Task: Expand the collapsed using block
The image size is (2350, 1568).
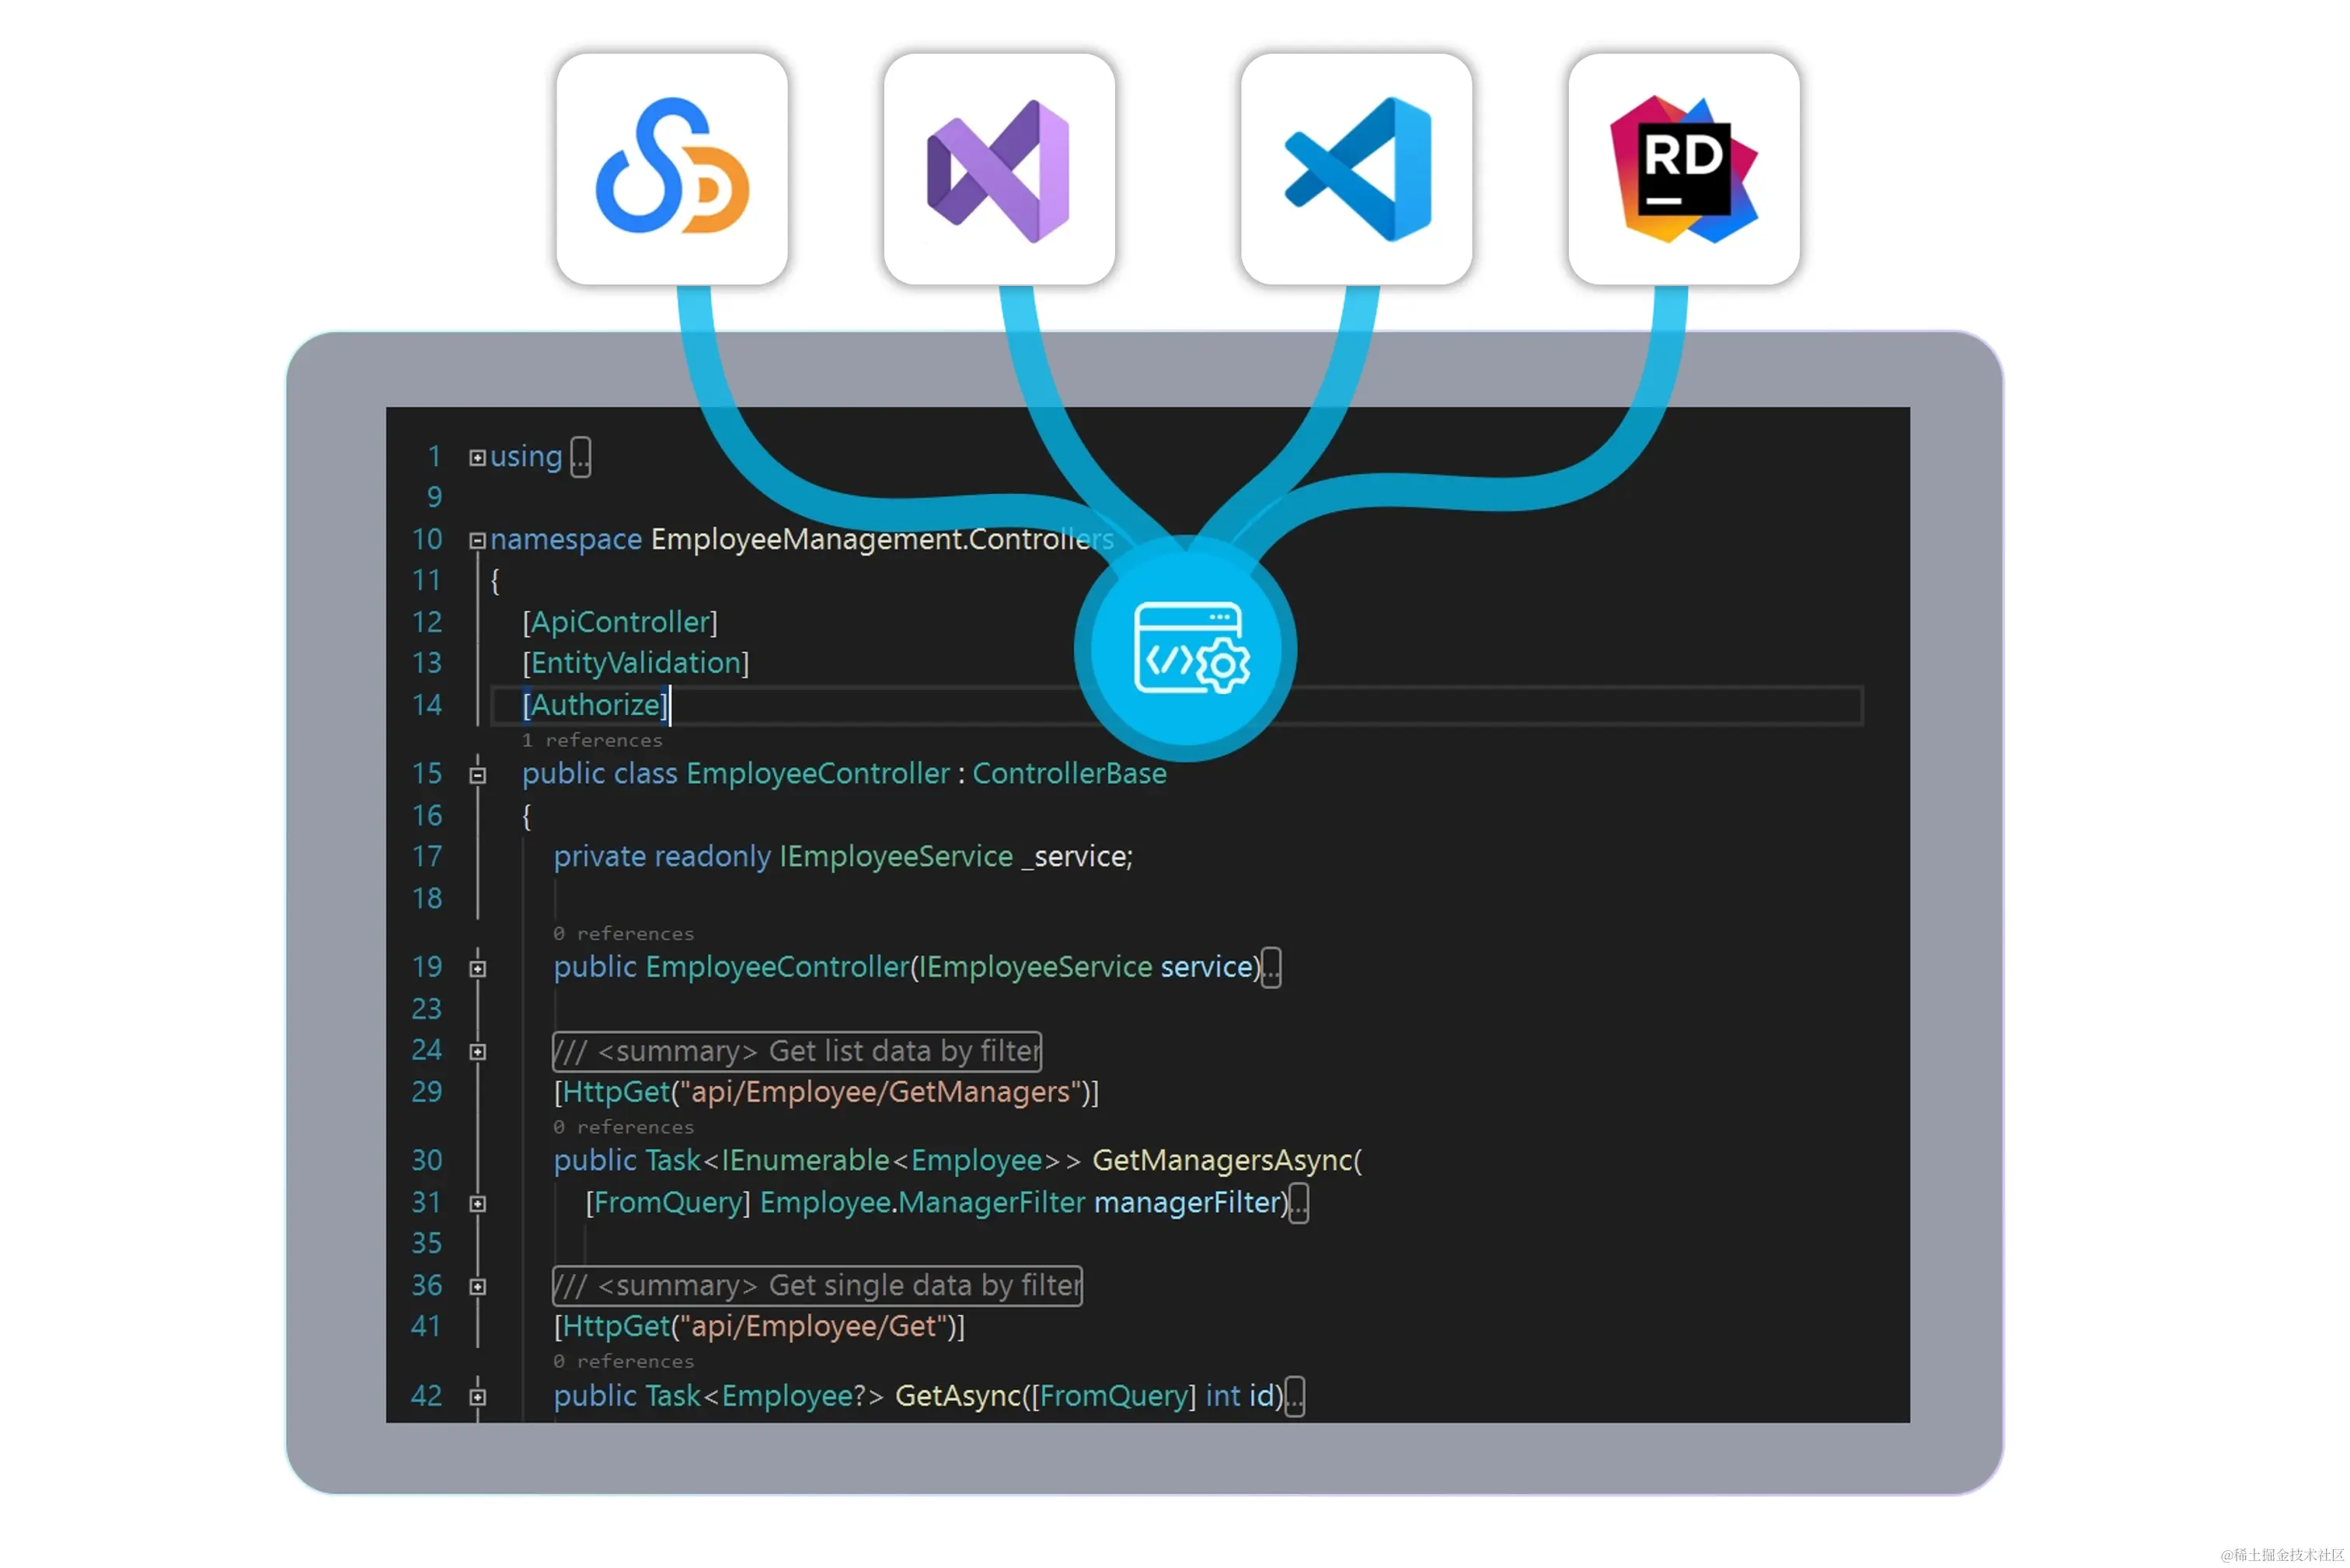Action: point(477,457)
